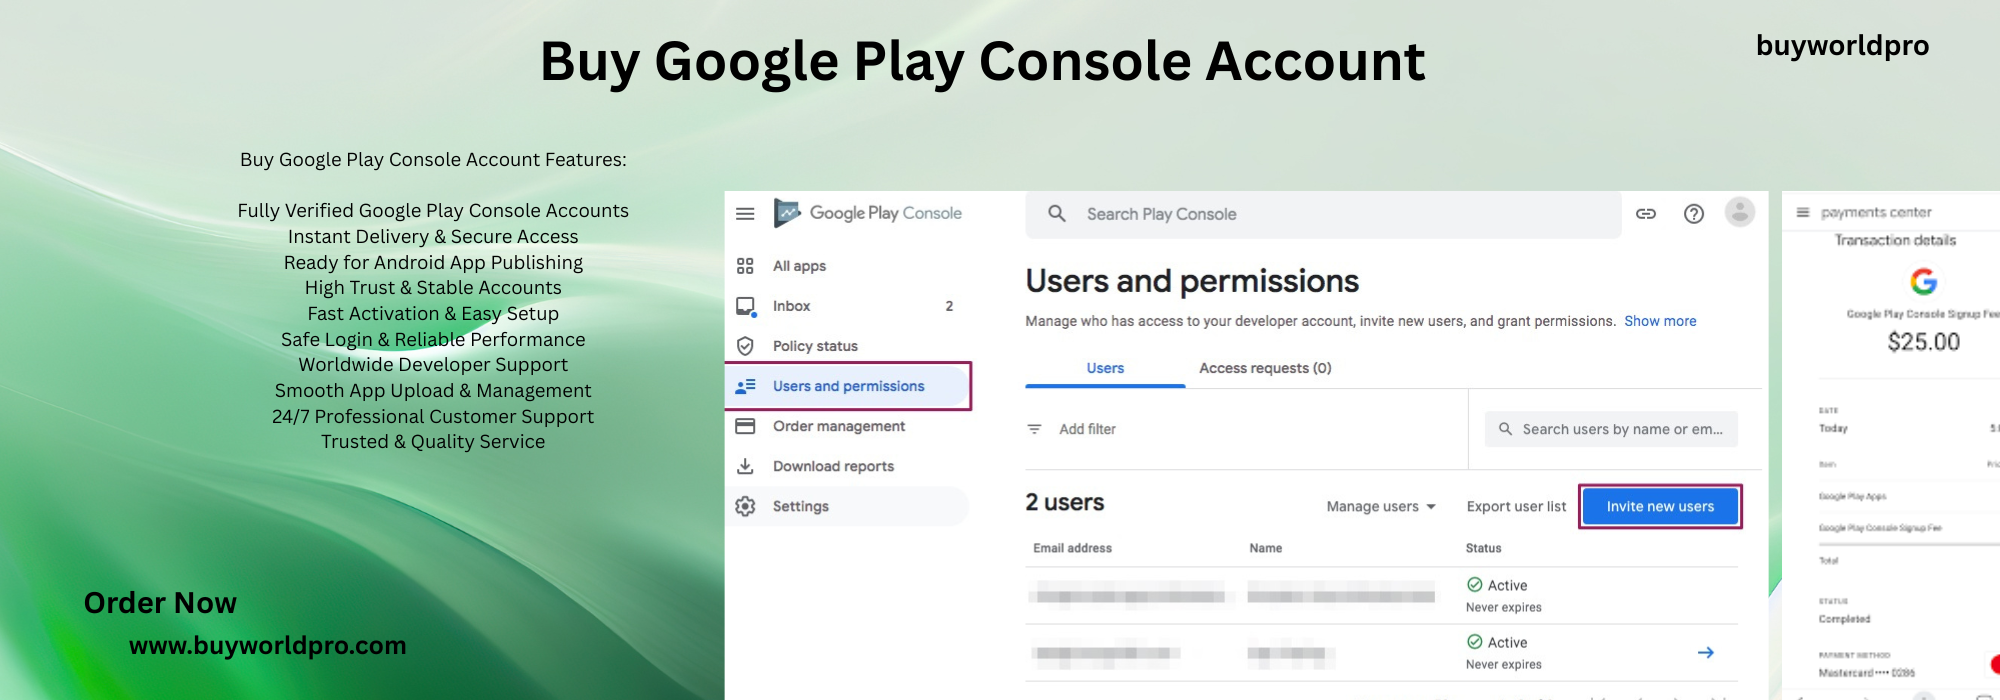
Task: Click the Settings gear icon
Action: (x=745, y=506)
